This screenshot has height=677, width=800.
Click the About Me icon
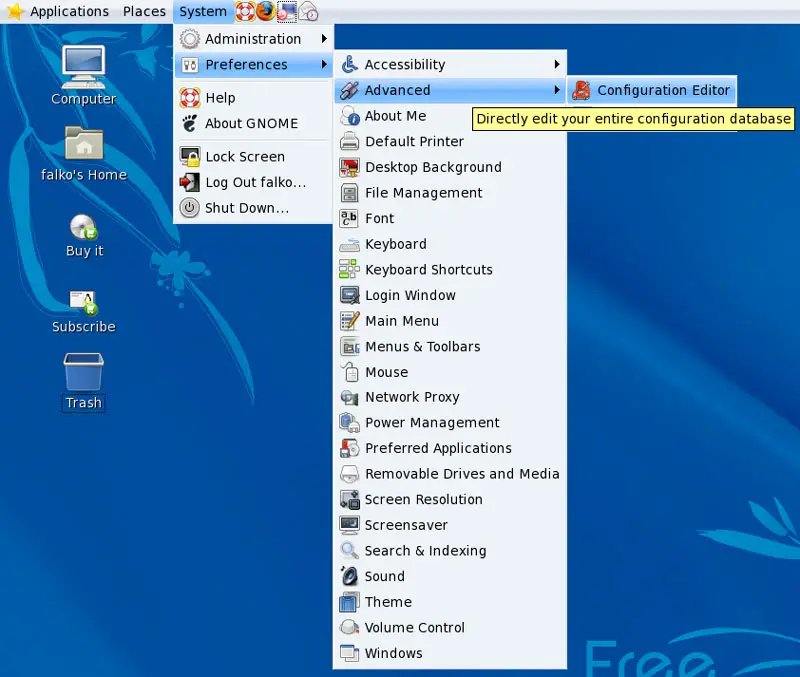pyautogui.click(x=350, y=116)
